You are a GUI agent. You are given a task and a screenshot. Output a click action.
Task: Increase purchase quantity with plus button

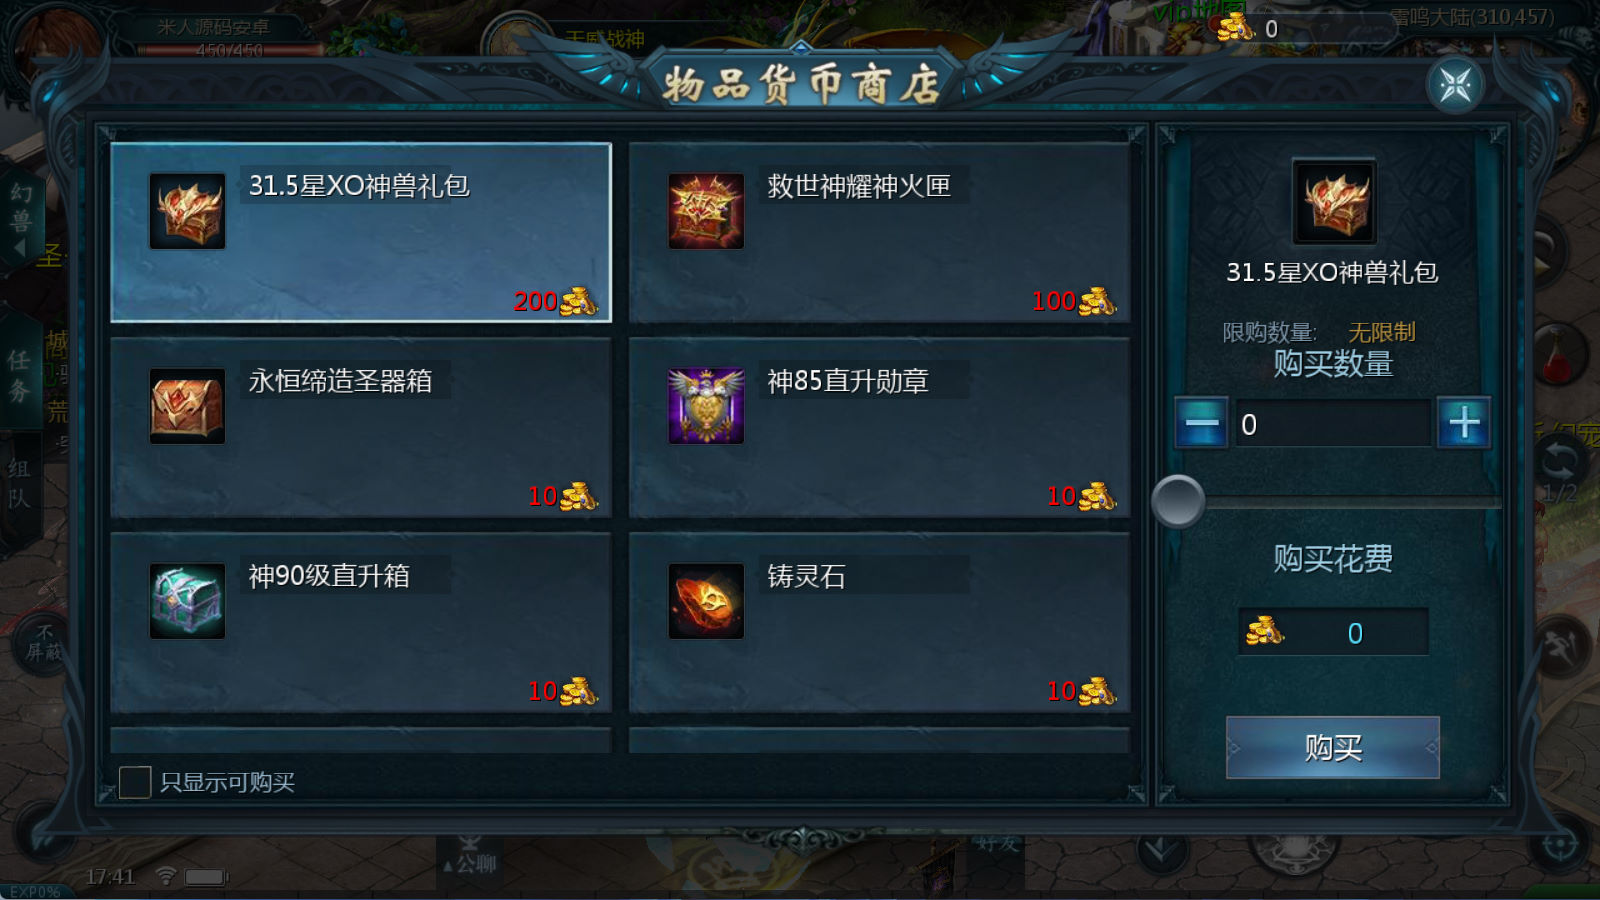1464,423
